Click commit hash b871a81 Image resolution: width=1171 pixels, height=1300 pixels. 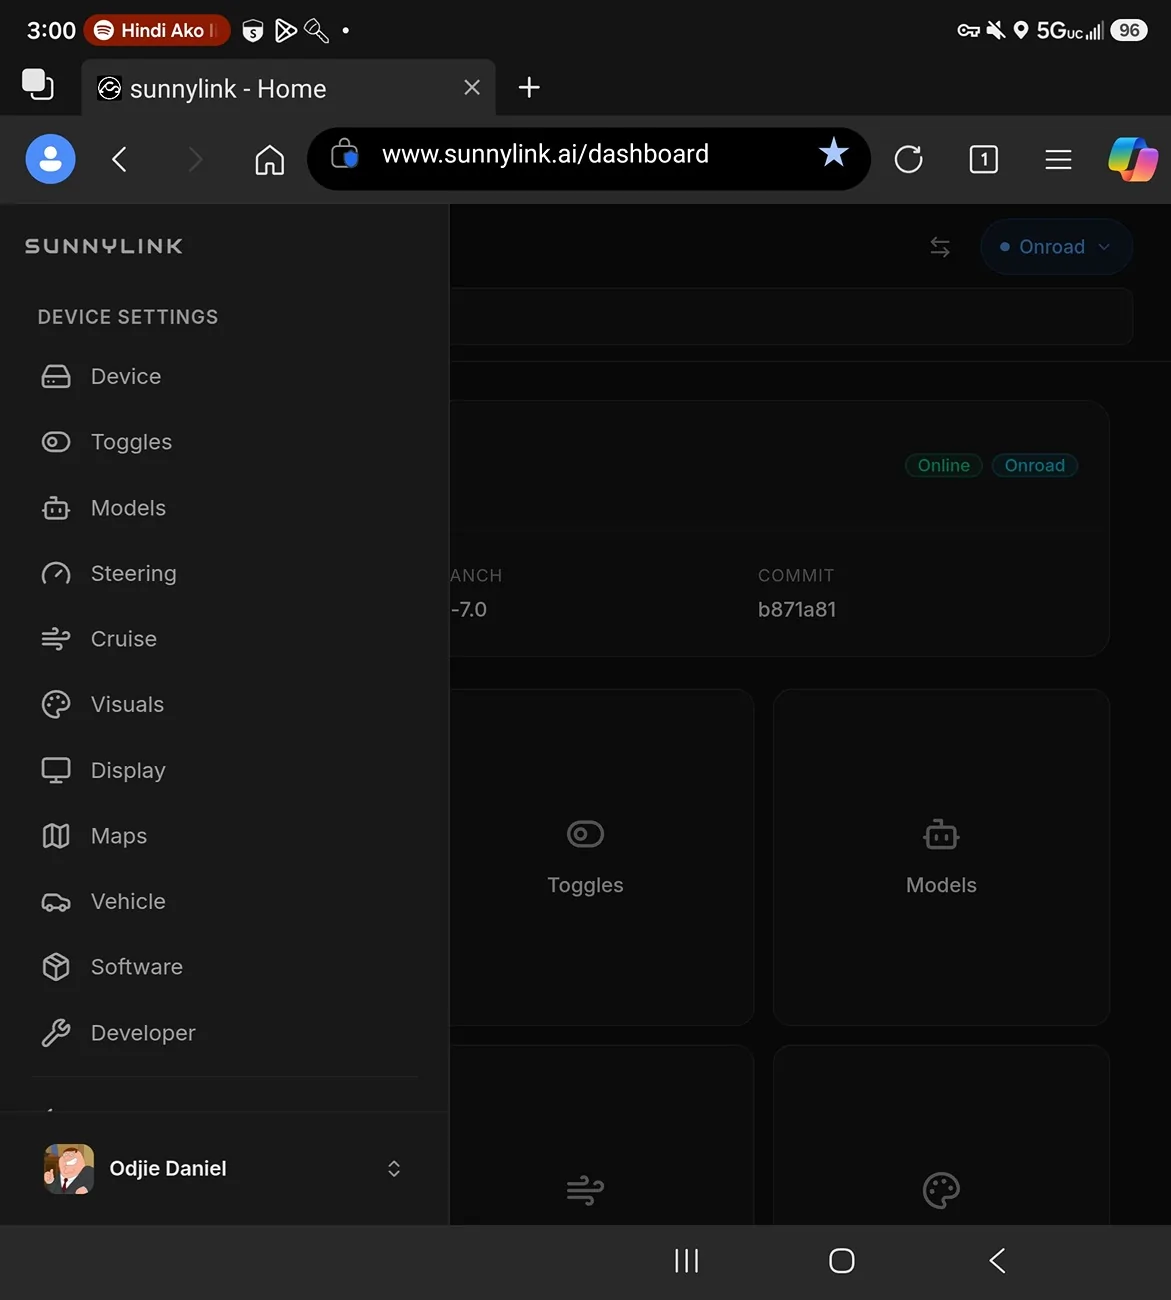point(797,610)
